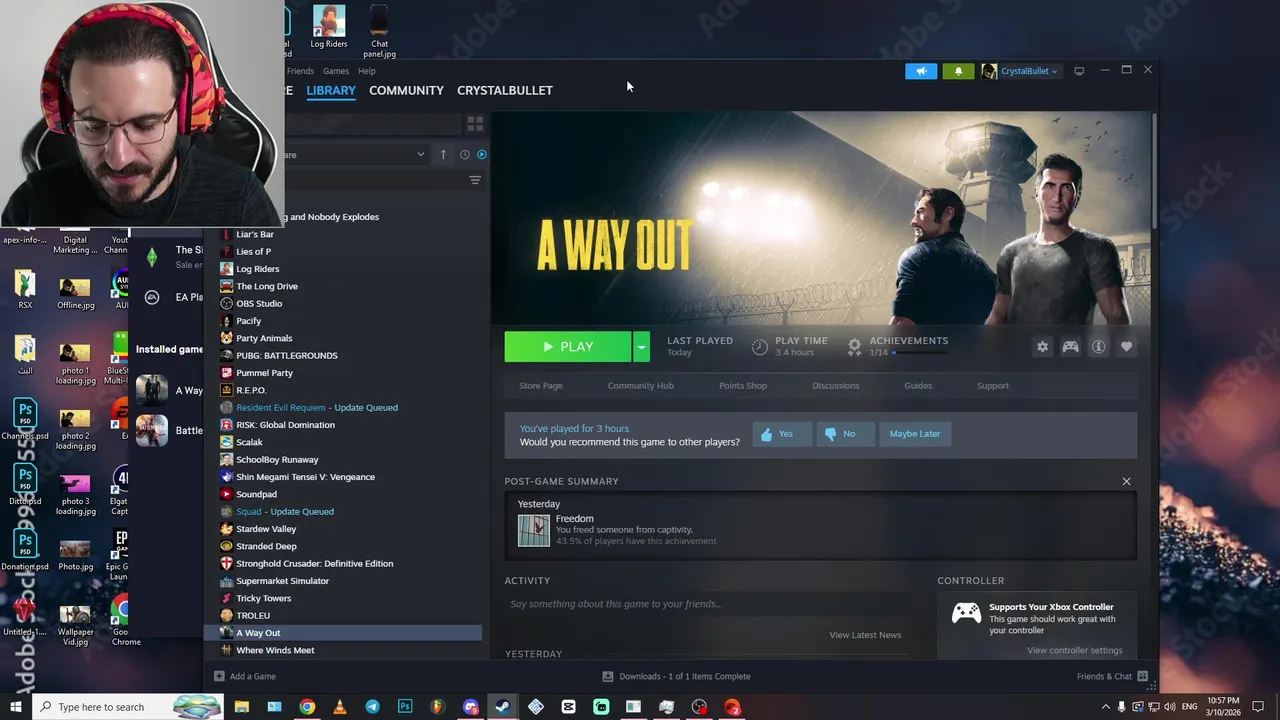The width and height of the screenshot is (1280, 720).
Task: Click the achievements progress bar
Action: click(x=920, y=353)
